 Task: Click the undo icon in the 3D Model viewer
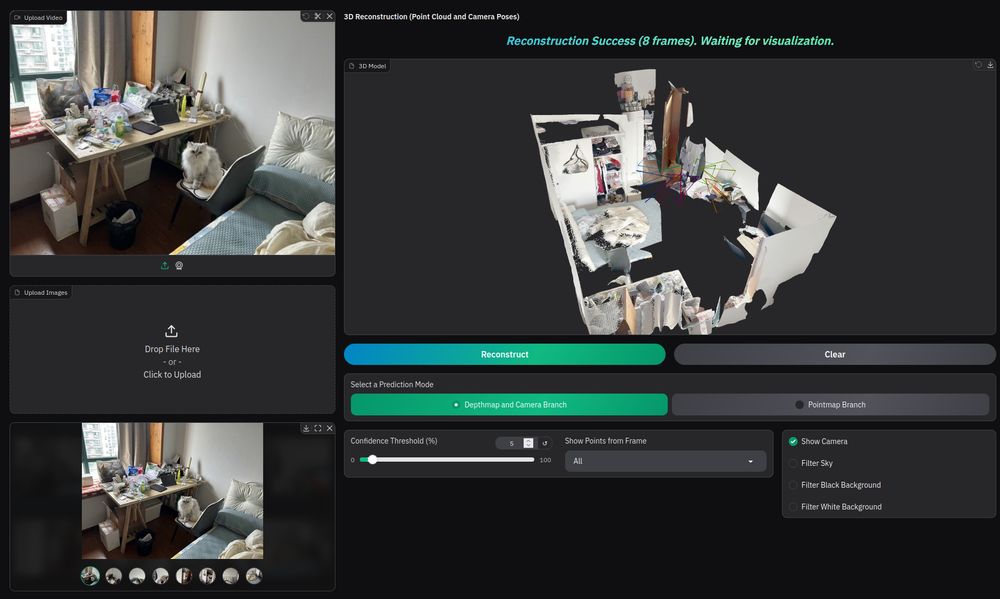[x=978, y=65]
